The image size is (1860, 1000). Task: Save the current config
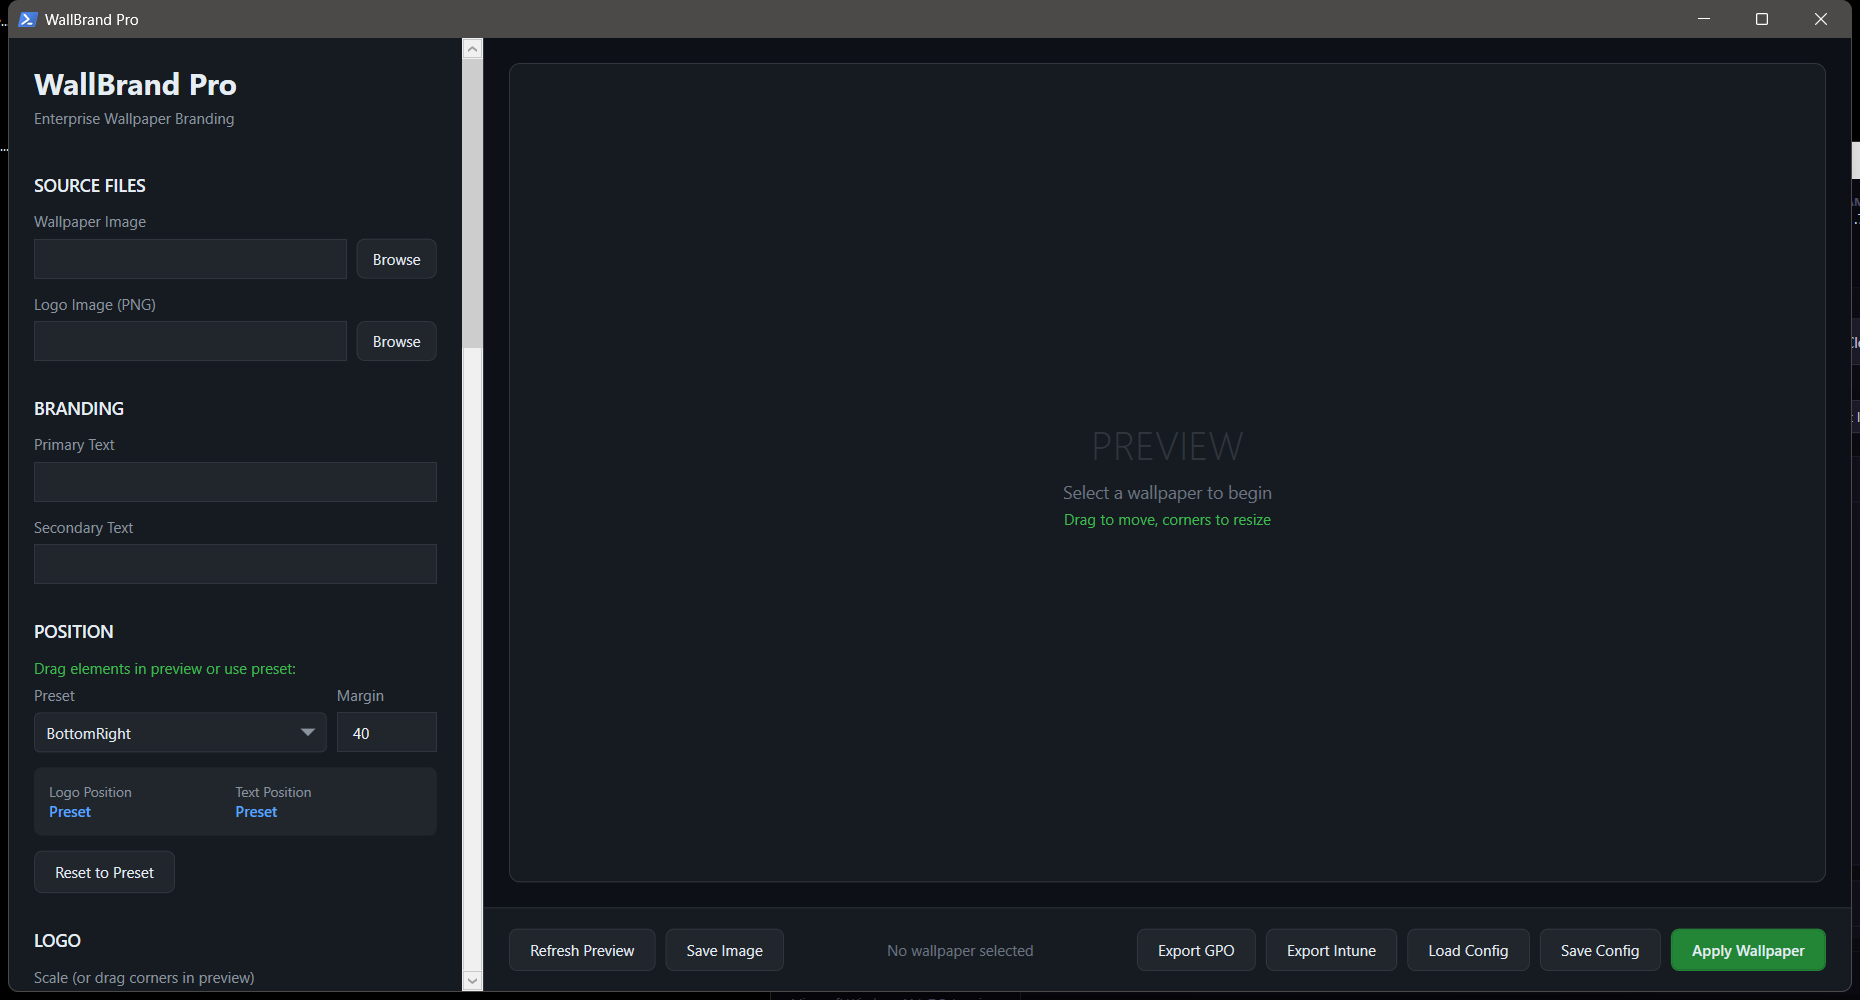pos(1599,950)
